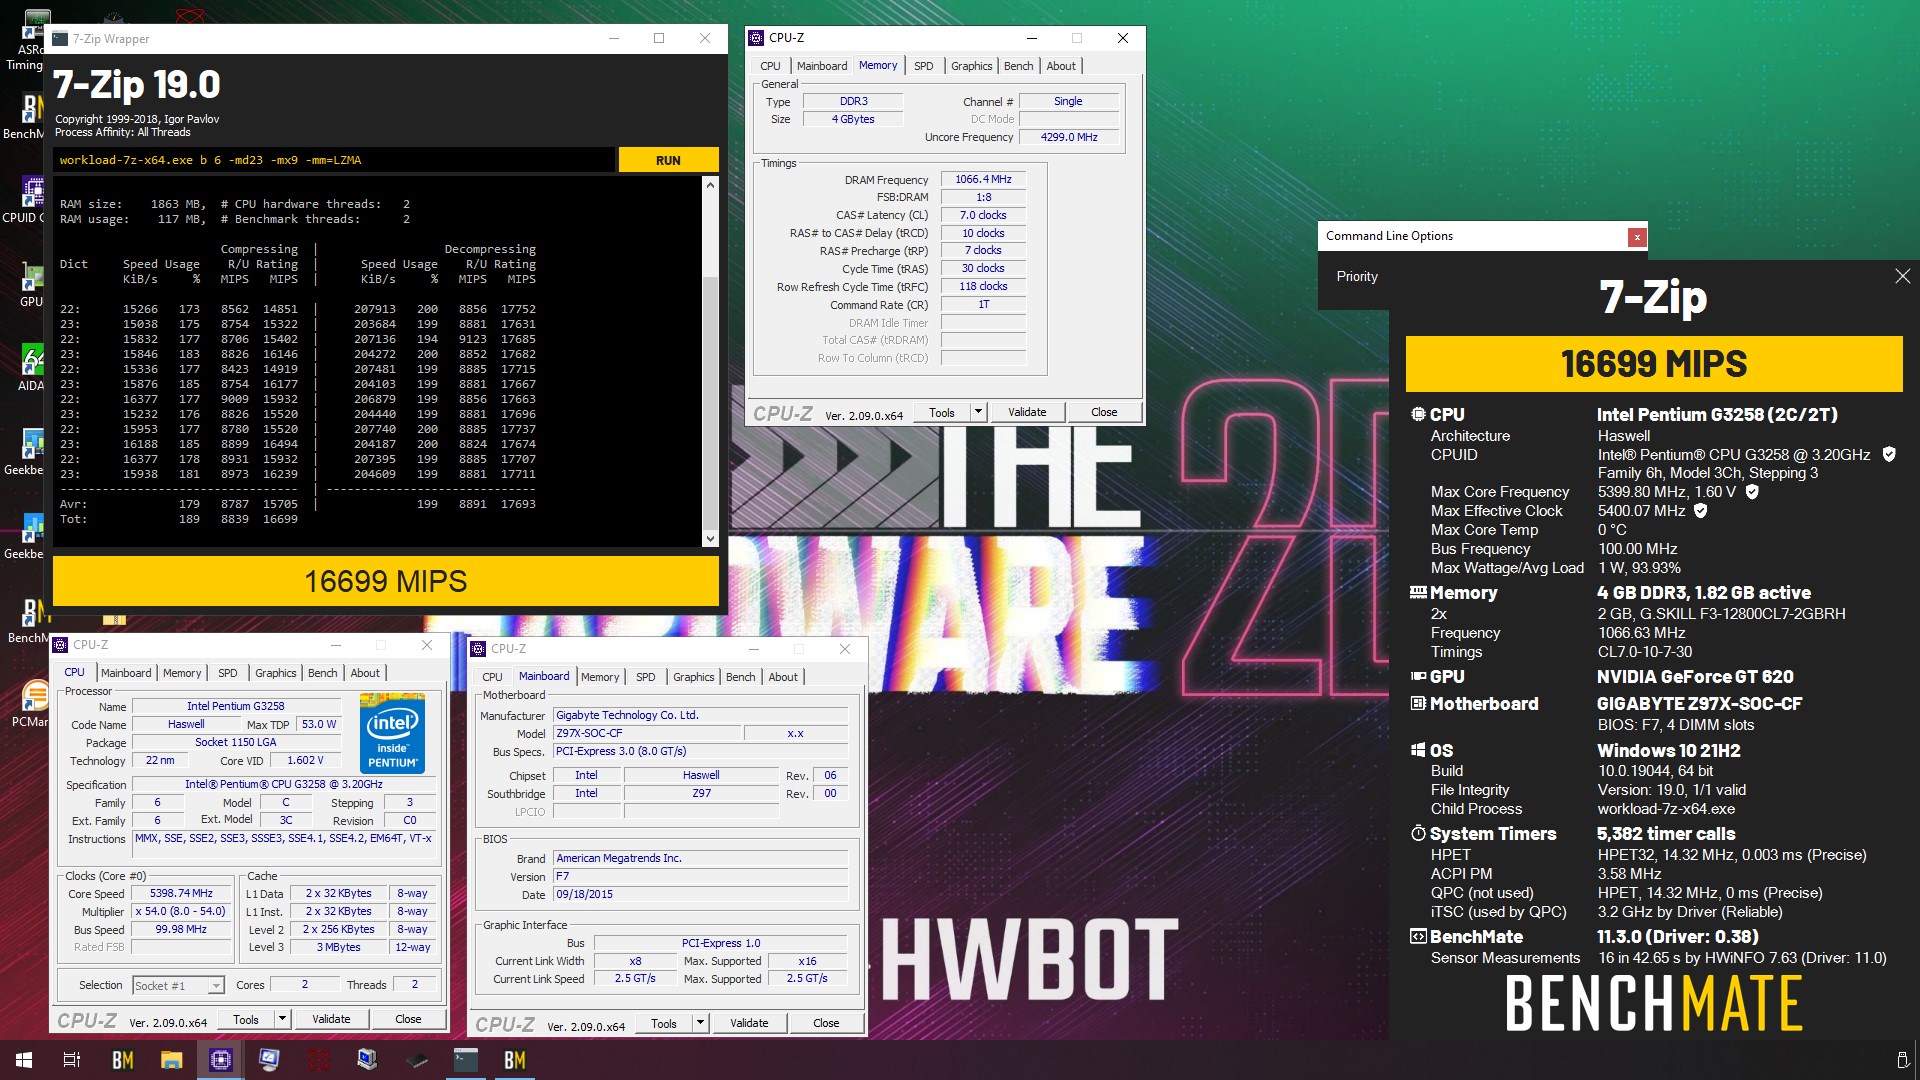Click the 16699 MIPS score in BenchMate panel
This screenshot has height=1080, width=1920.
pos(1654,364)
